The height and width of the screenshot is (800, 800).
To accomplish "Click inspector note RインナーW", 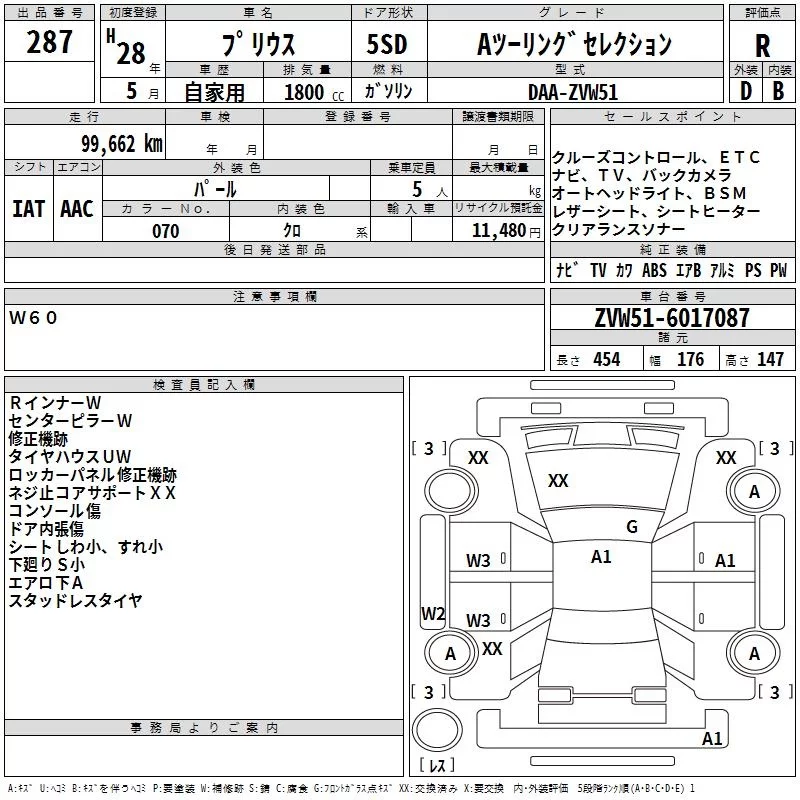I will click(x=55, y=403).
